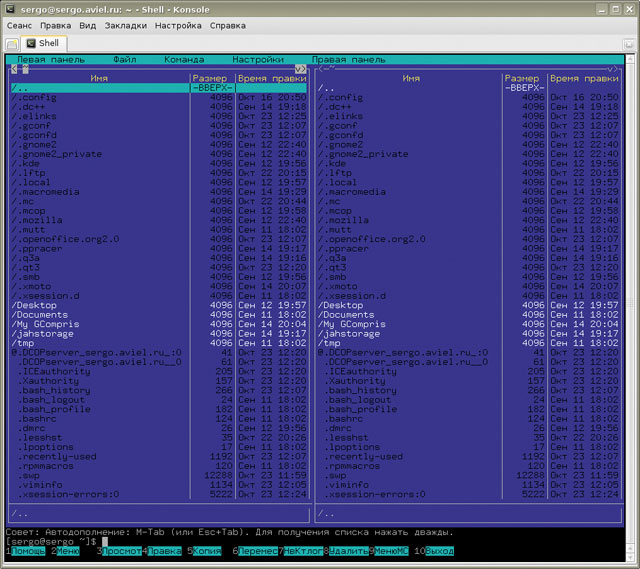640x569 pixels.
Task: Select .ICEauthority in right panel
Action: 469,371
